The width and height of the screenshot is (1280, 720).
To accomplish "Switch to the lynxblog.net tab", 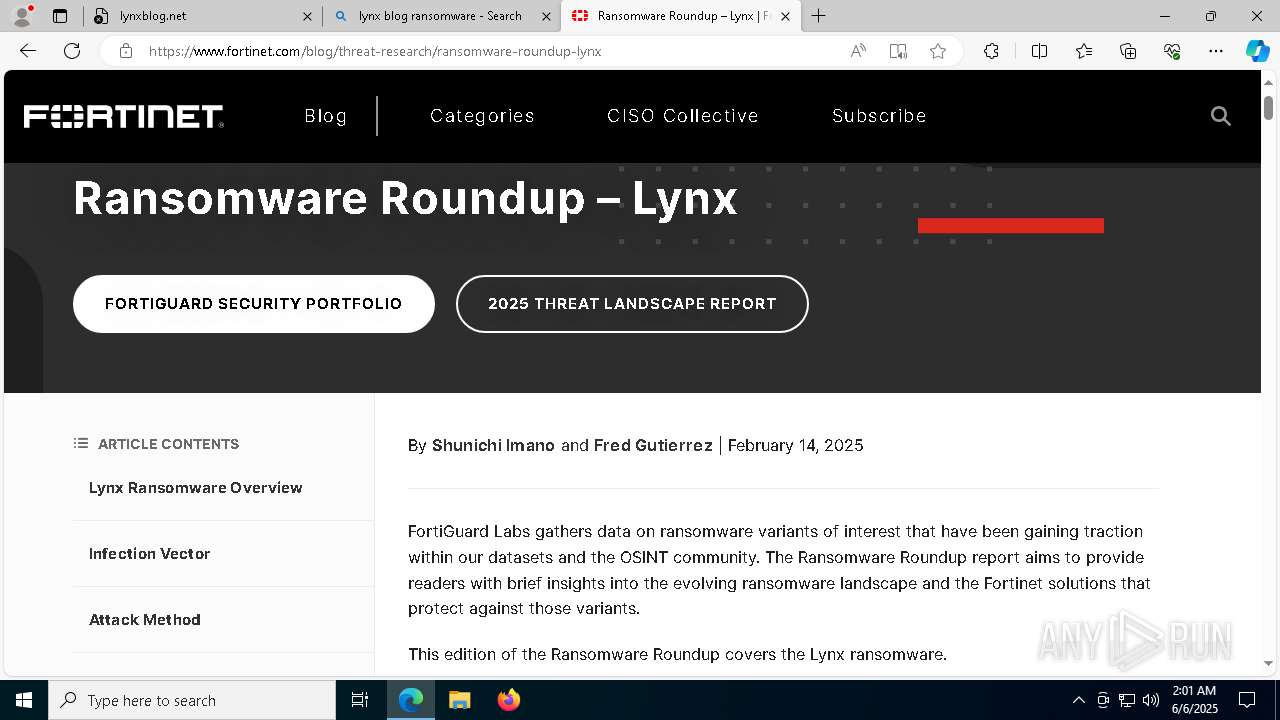I will point(203,16).
